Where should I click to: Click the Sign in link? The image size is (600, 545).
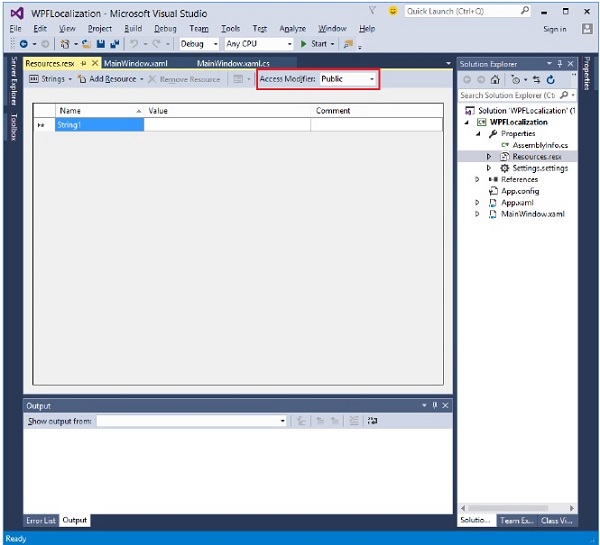555,29
